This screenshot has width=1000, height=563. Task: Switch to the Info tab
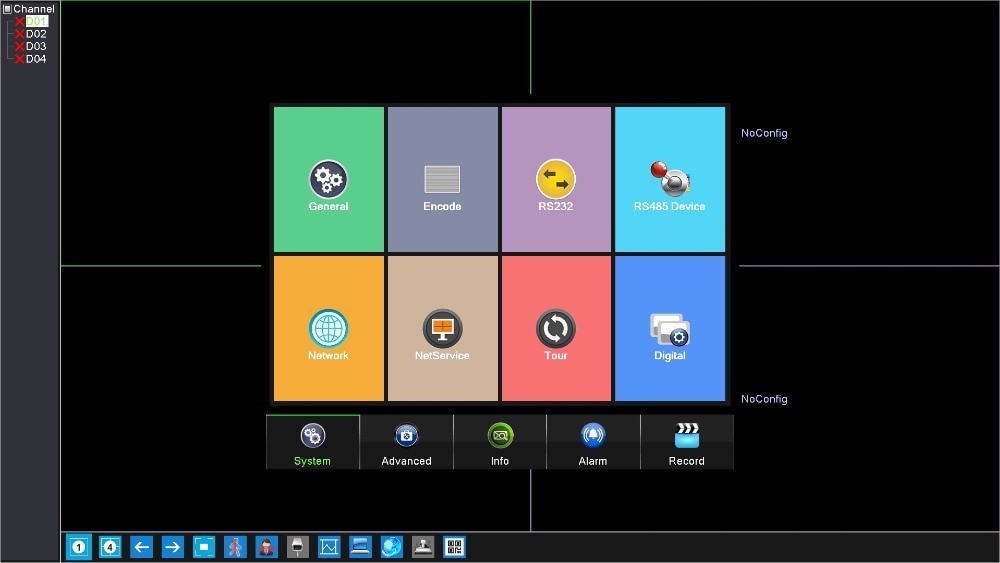pos(500,442)
